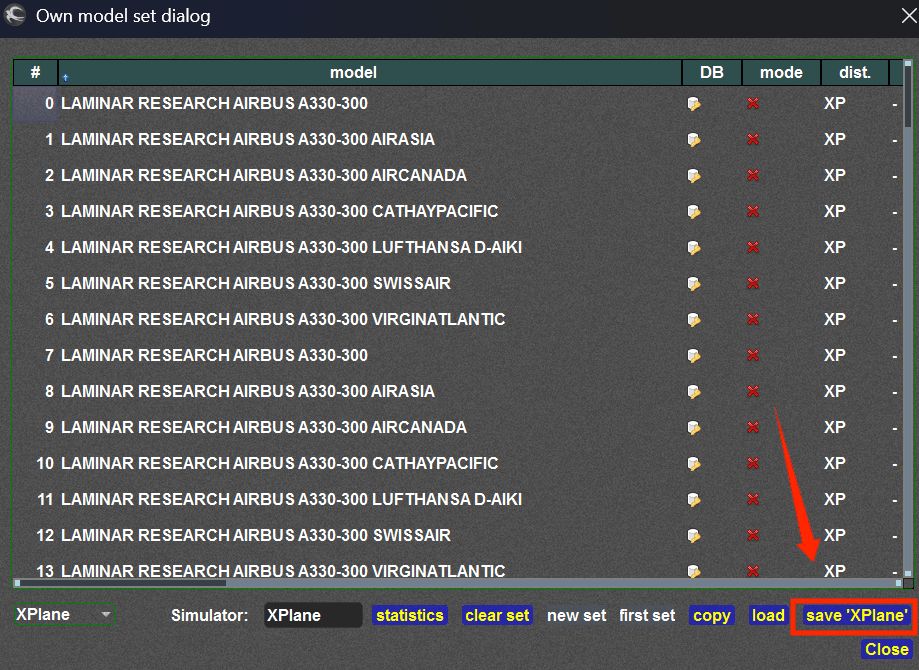Click the XP dist. cell in row 0
This screenshot has width=919, height=670.
(x=835, y=104)
